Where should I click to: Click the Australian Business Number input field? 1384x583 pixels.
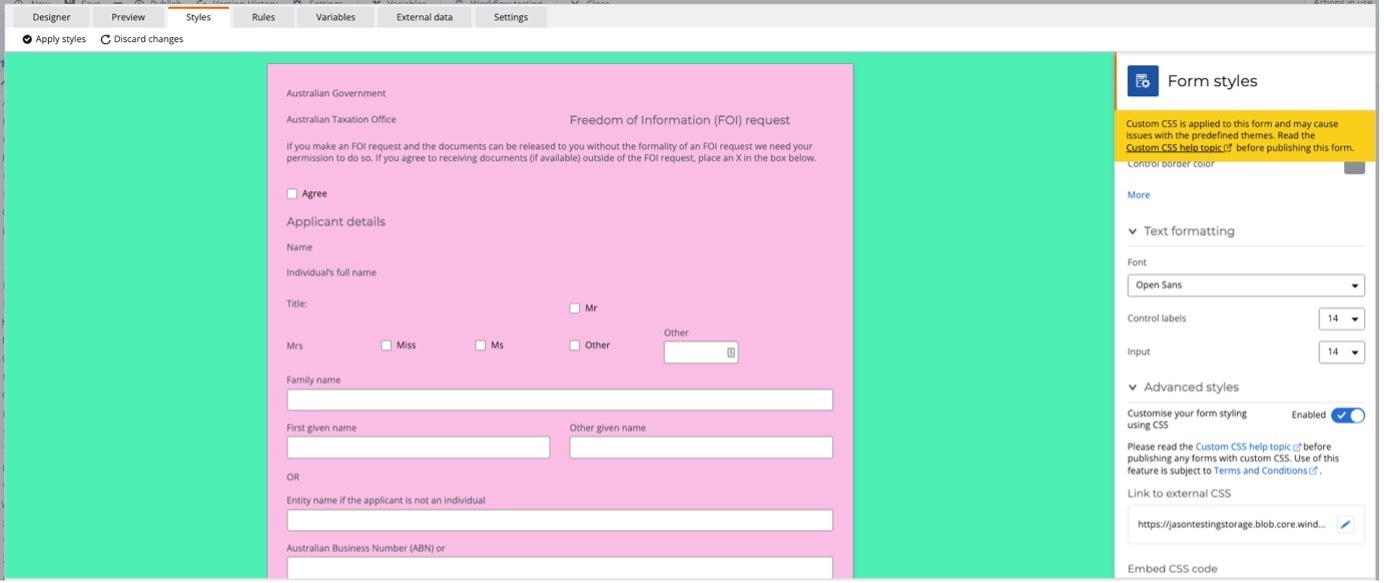click(561, 570)
